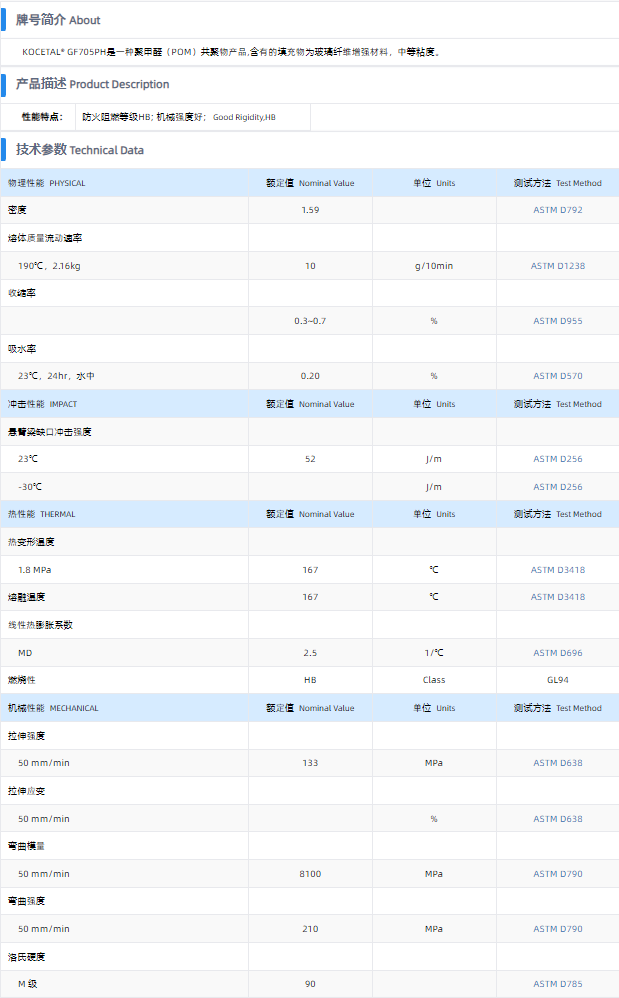Open the ASTM D1238 melt flow test link
619x998 pixels.
[x=557, y=266]
